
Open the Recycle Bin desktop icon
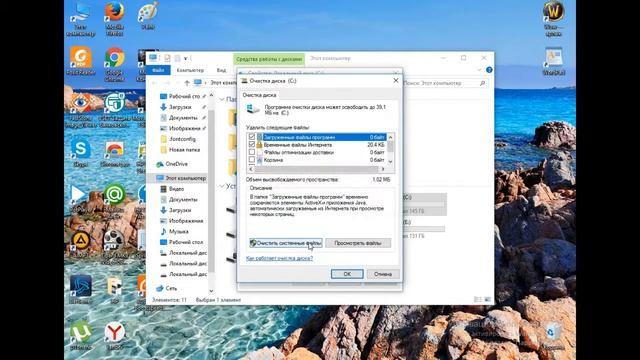pyautogui.click(x=553, y=336)
